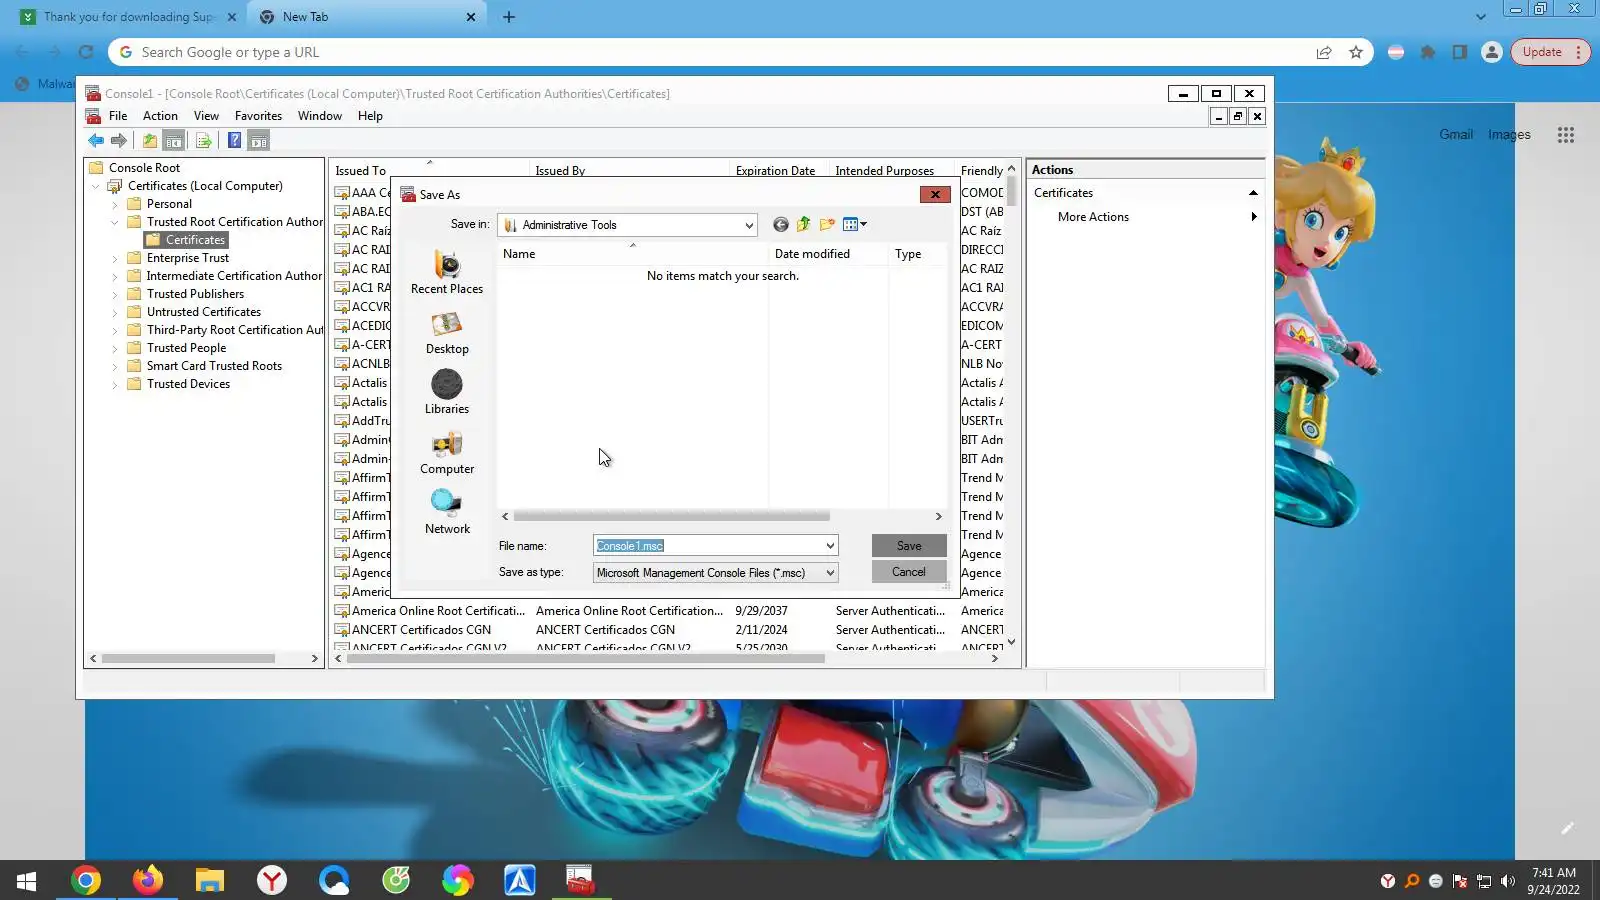The height and width of the screenshot is (900, 1600).
Task: Click the Save As file list horizontal scrollbar
Action: point(671,517)
